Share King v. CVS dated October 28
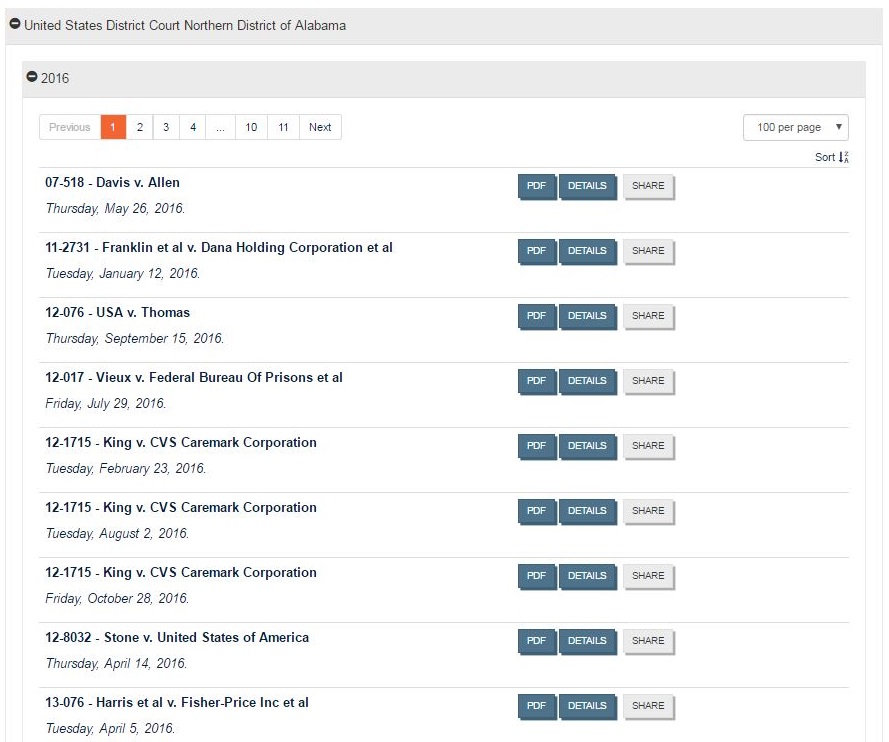 tap(648, 576)
